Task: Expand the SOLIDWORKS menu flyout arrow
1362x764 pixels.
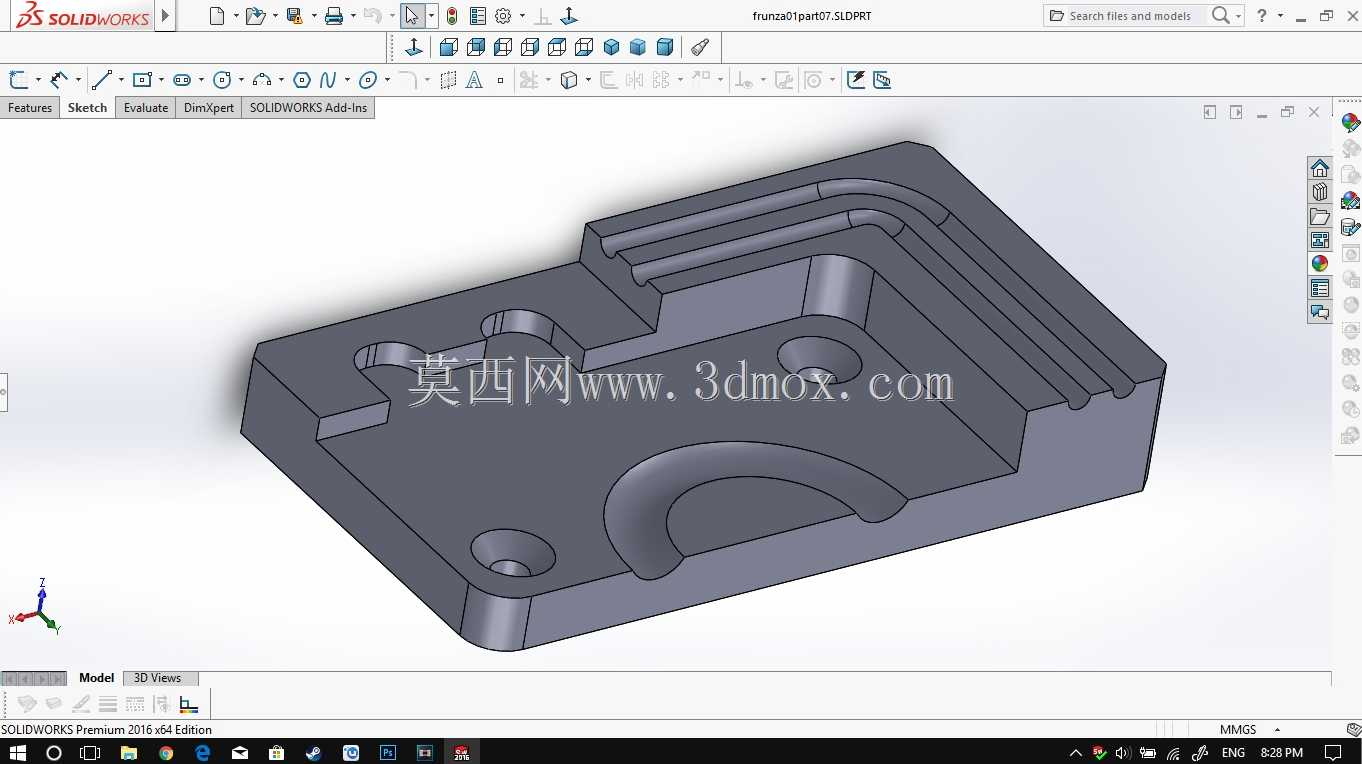Action: click(x=166, y=16)
